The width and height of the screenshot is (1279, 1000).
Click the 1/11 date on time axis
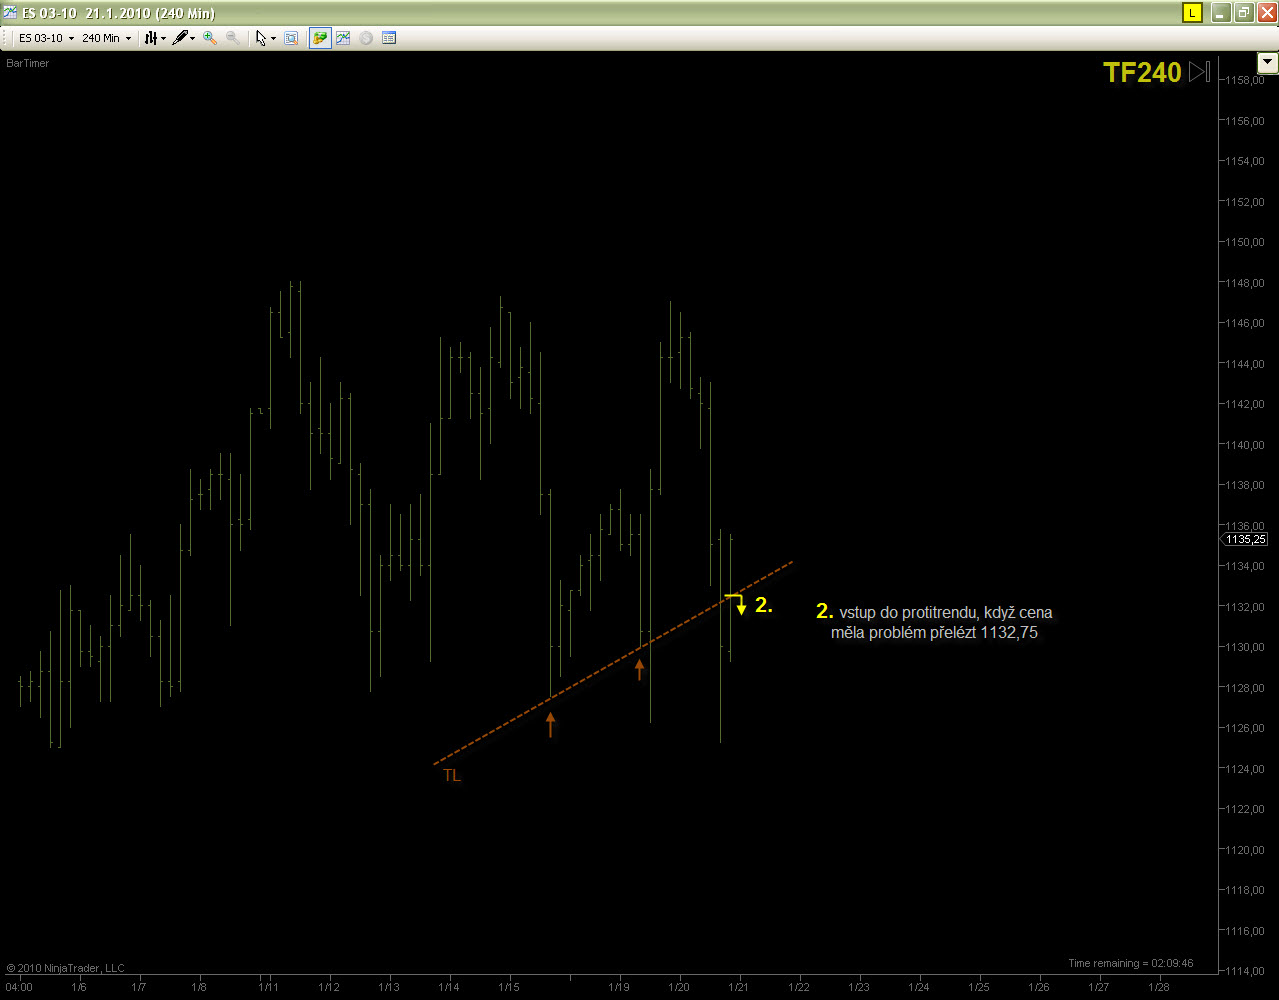click(269, 987)
